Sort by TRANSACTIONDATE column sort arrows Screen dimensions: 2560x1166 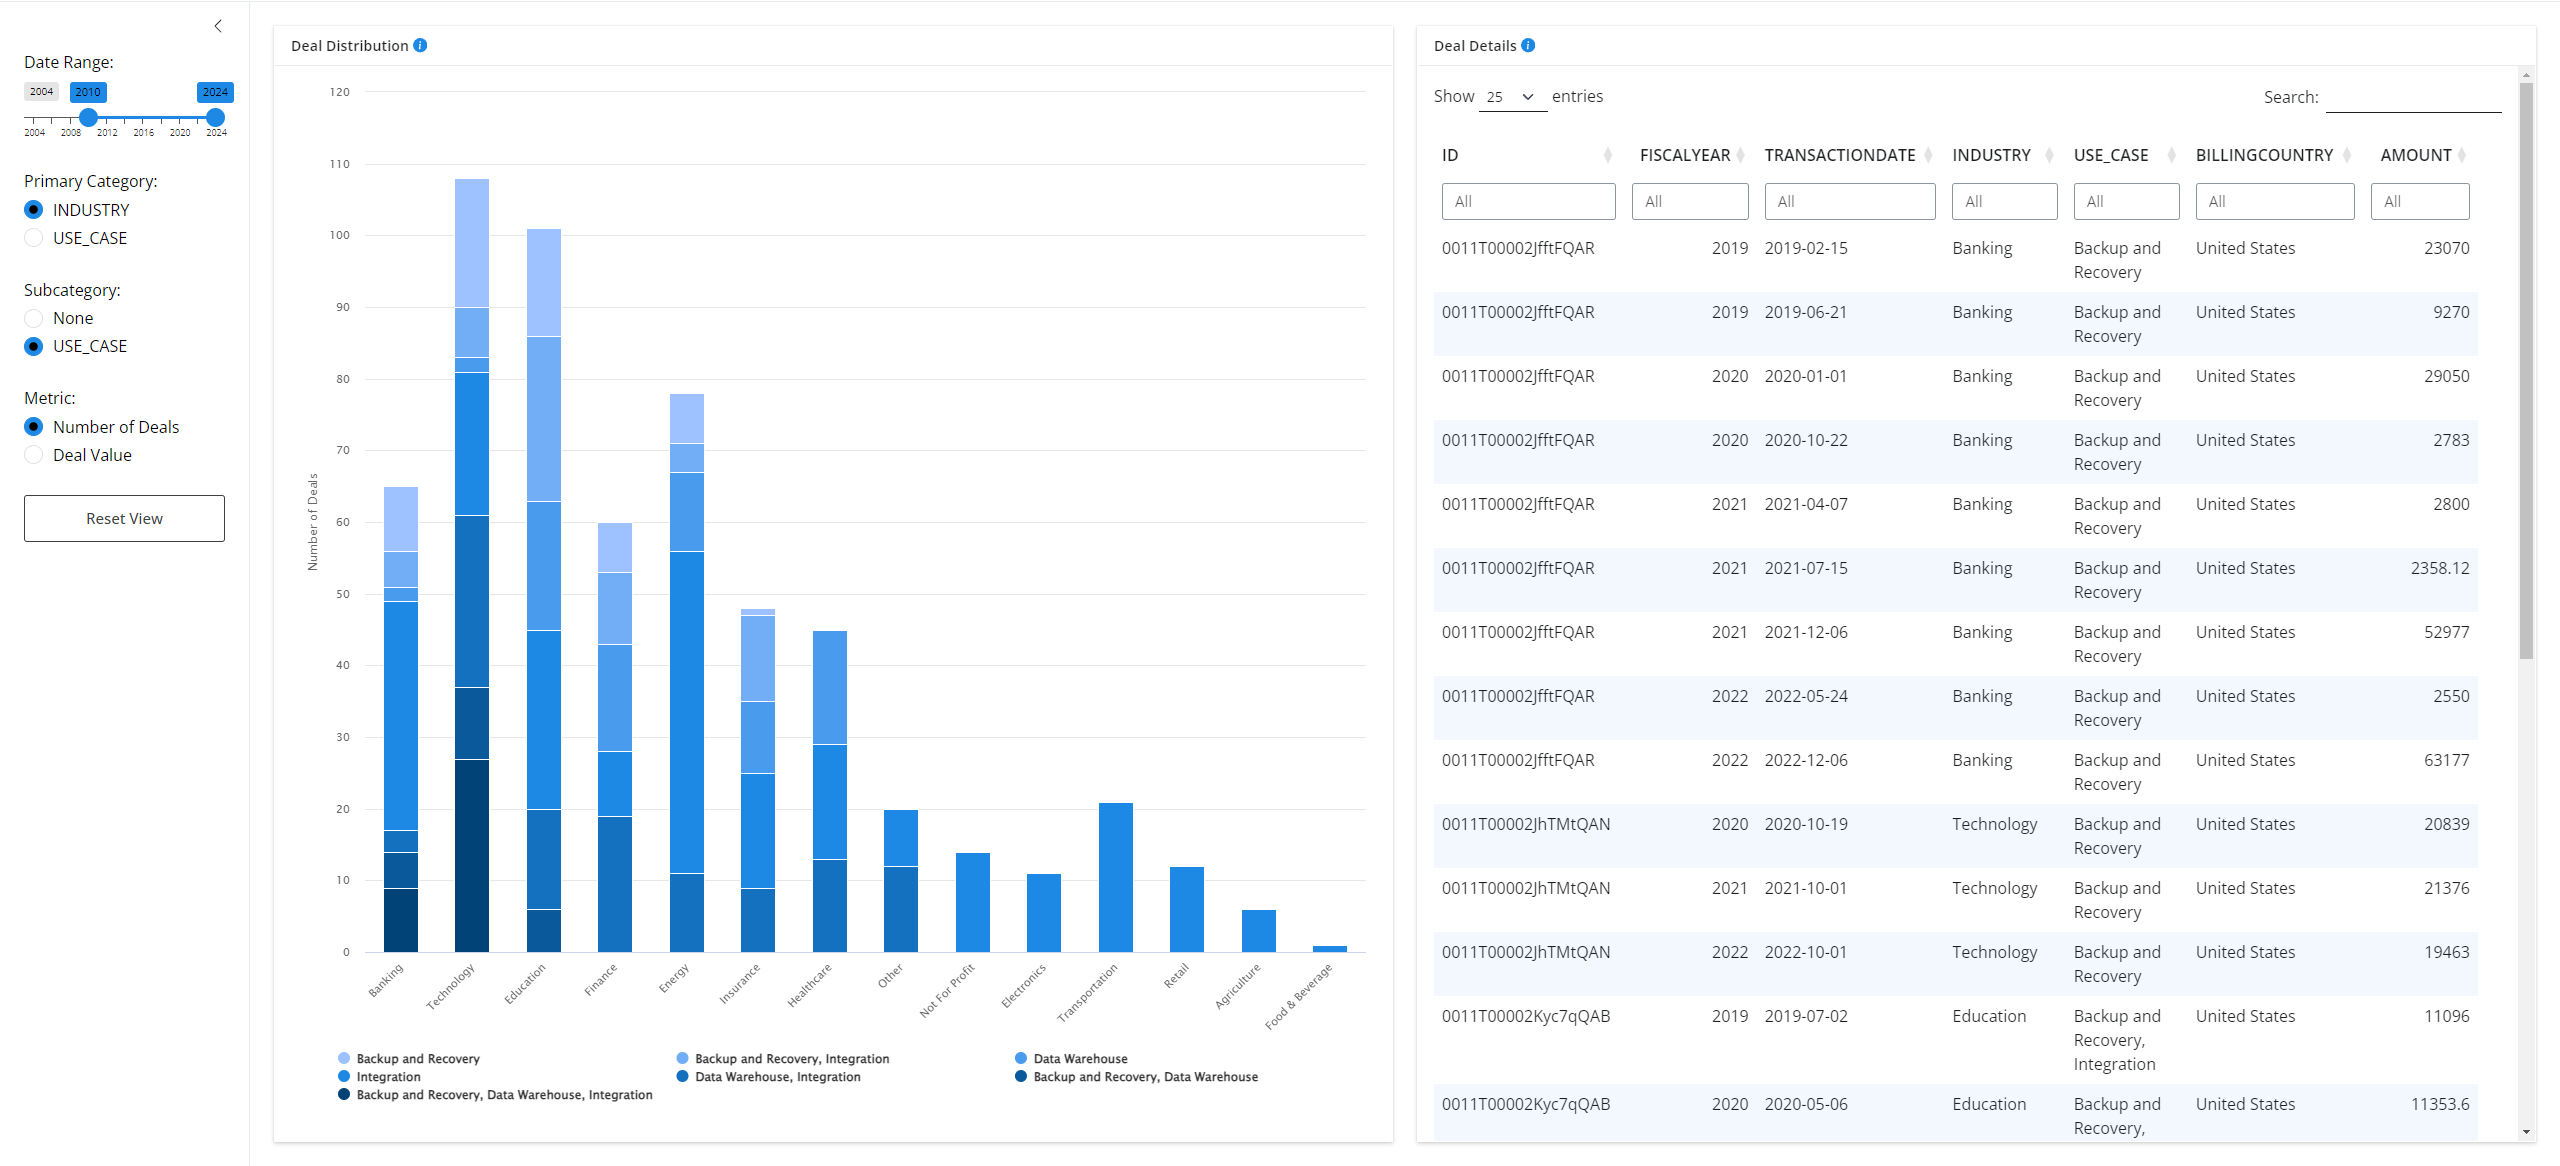click(1928, 155)
